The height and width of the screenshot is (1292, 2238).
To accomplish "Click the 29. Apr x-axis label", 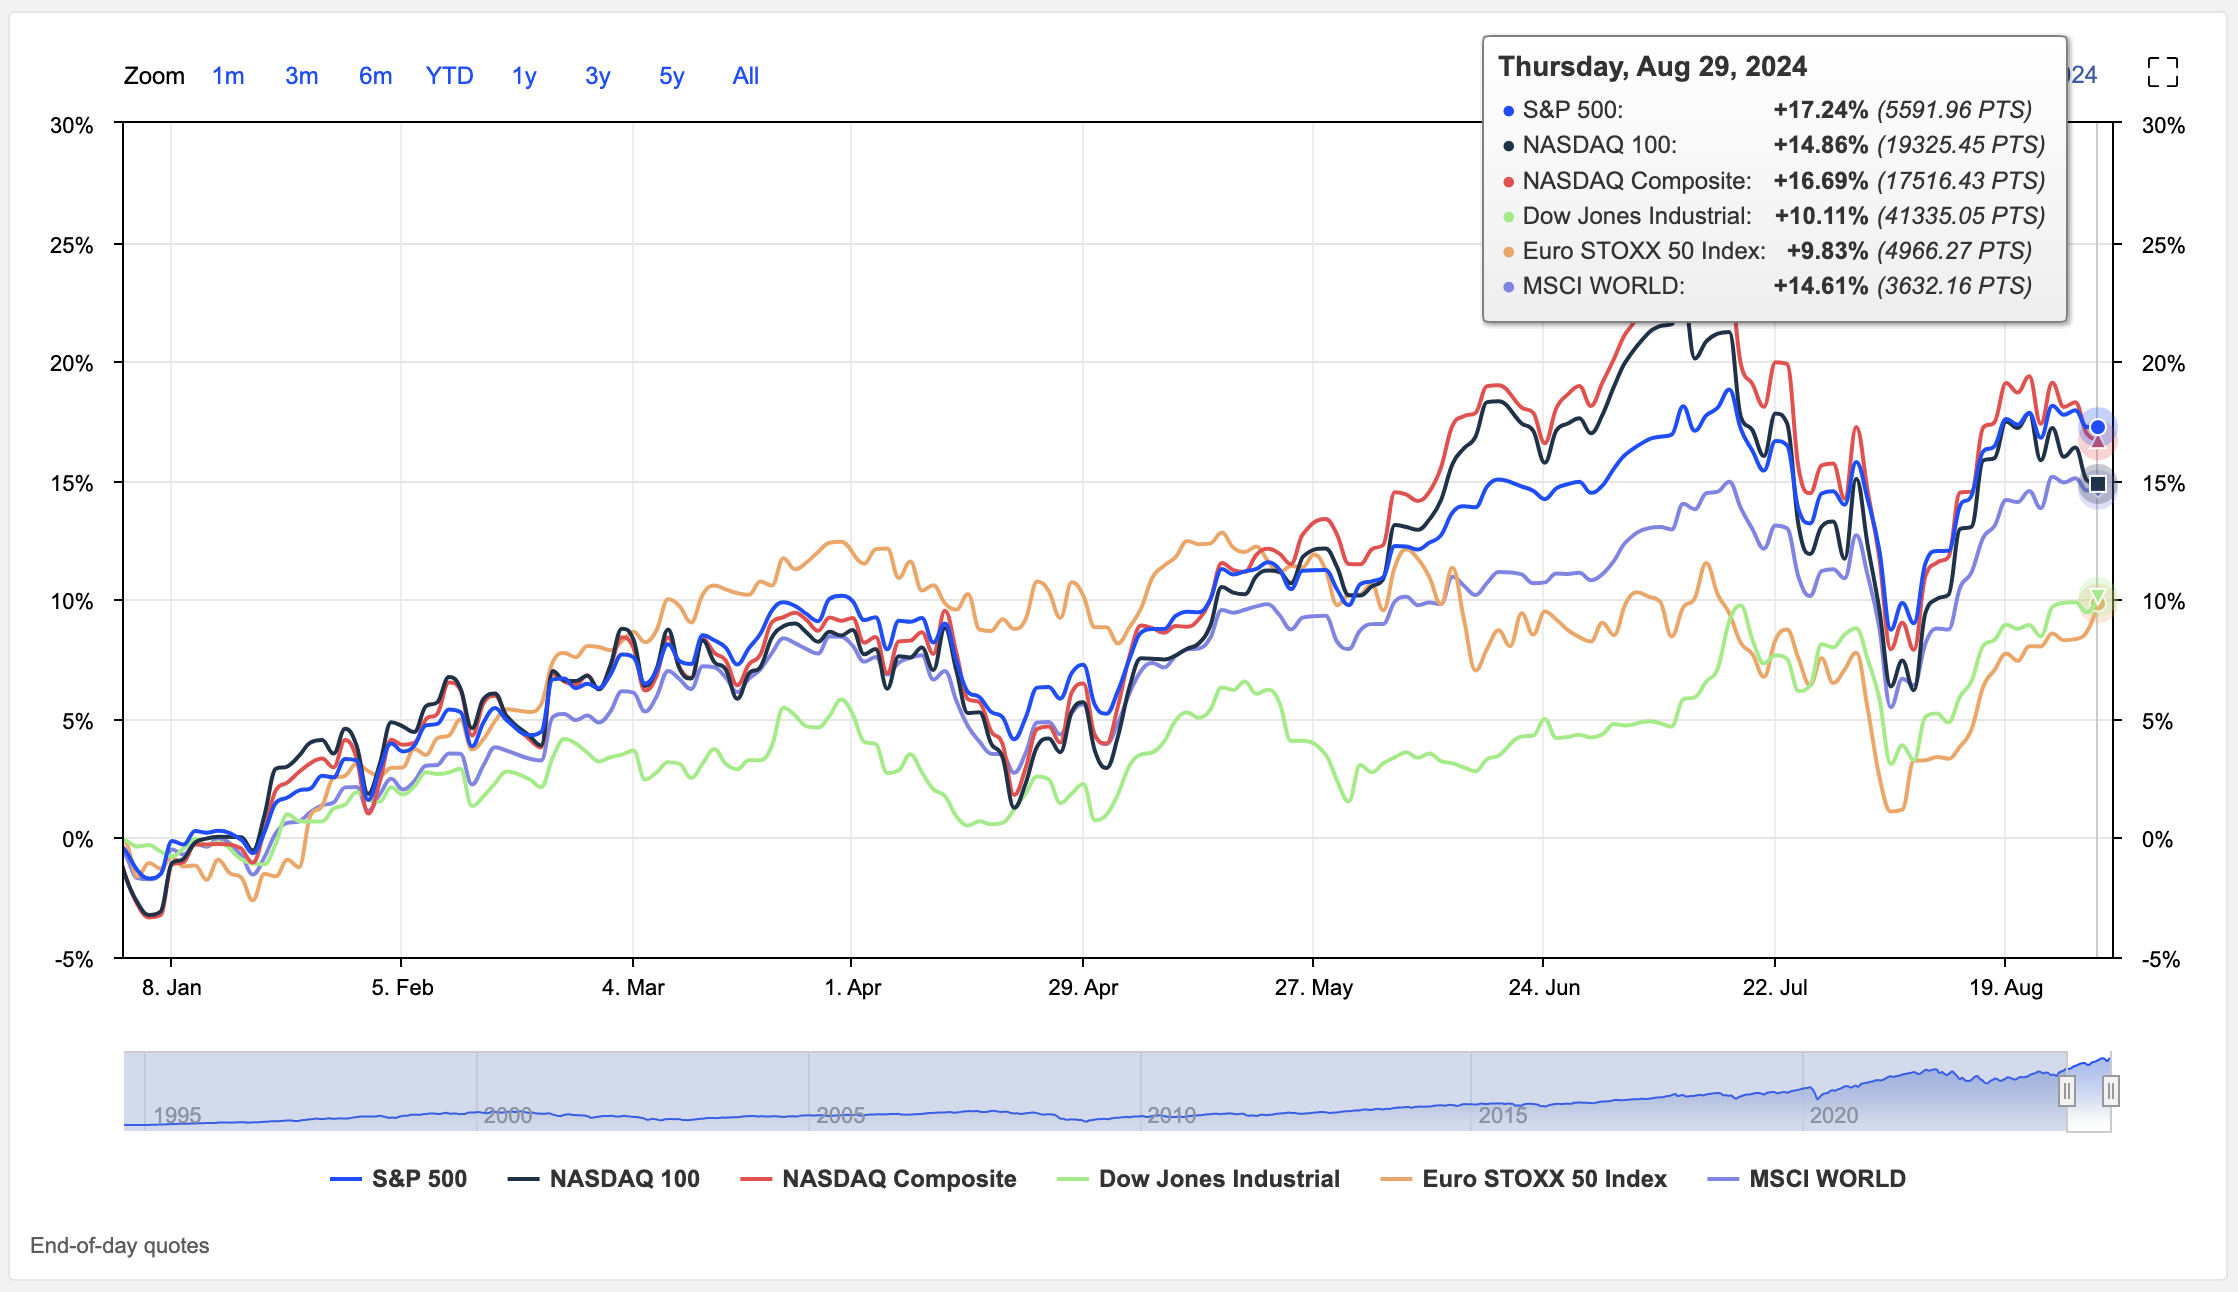I will [1083, 988].
